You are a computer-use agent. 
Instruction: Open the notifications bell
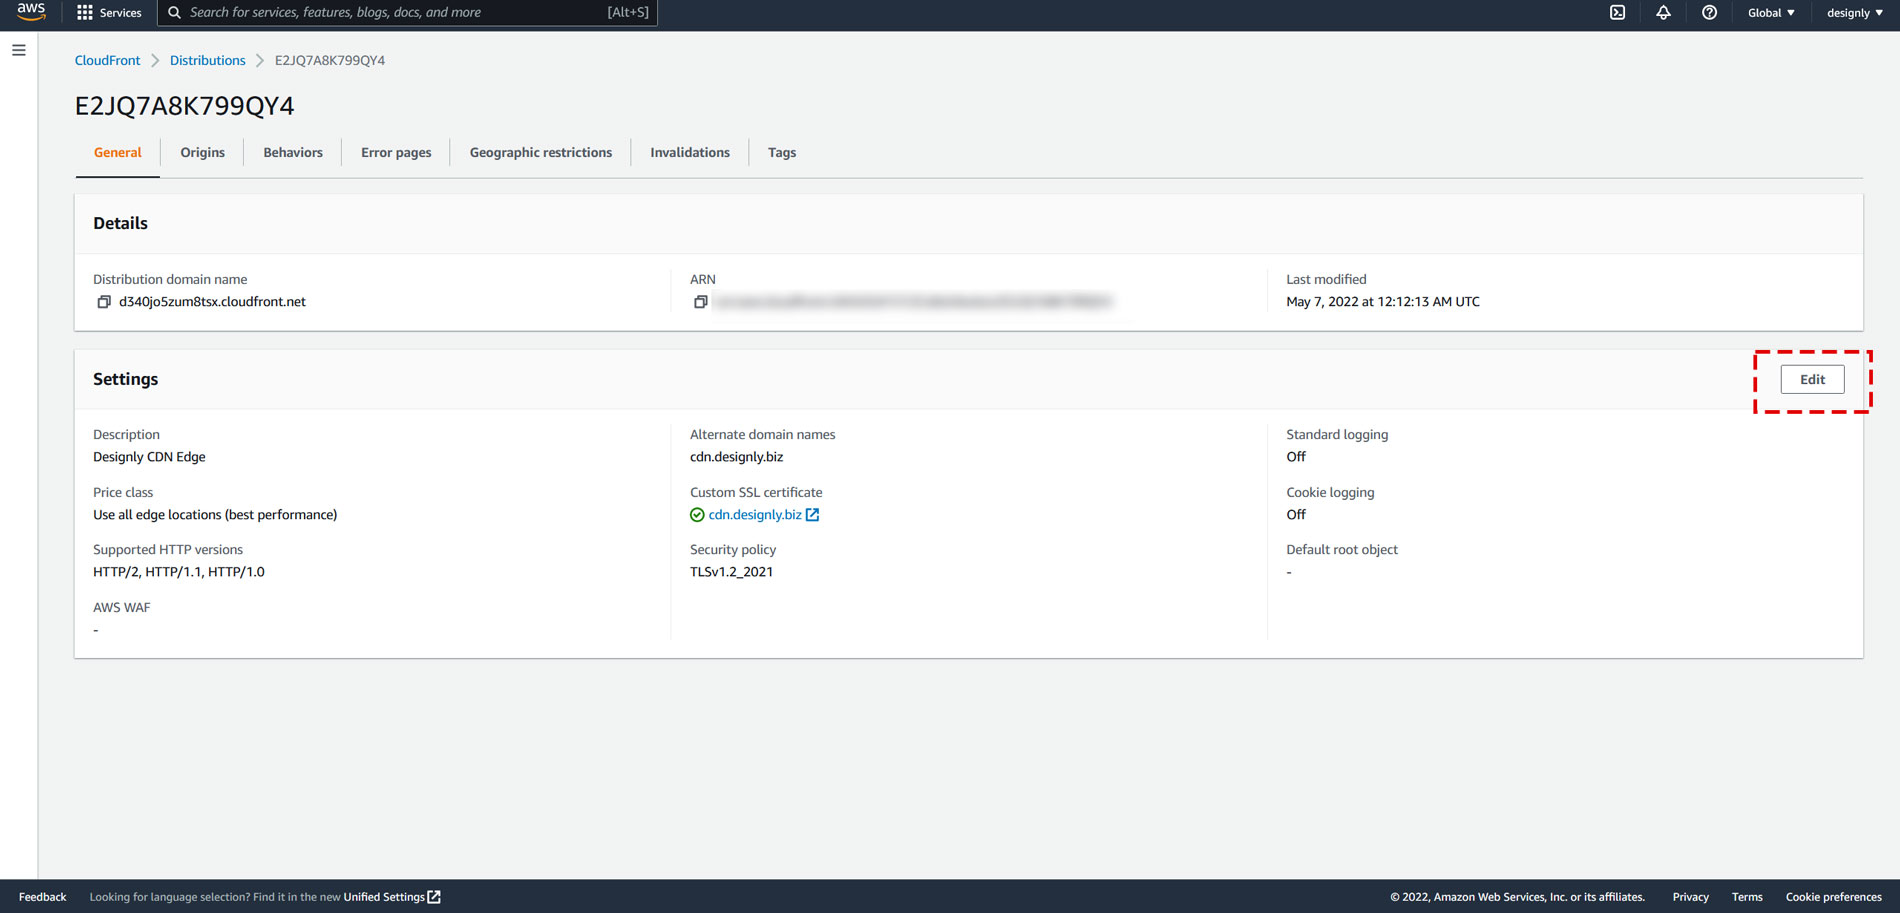[1663, 13]
